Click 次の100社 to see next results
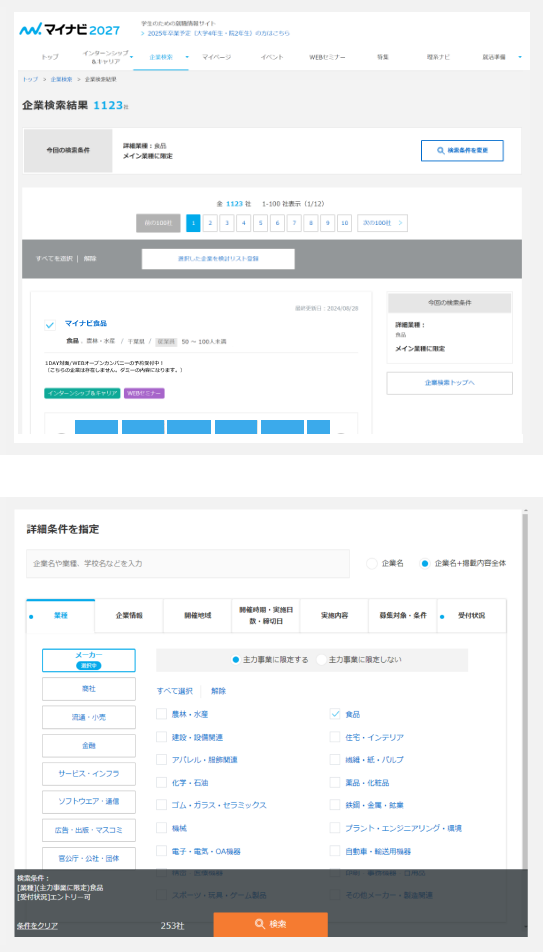 click(382, 223)
